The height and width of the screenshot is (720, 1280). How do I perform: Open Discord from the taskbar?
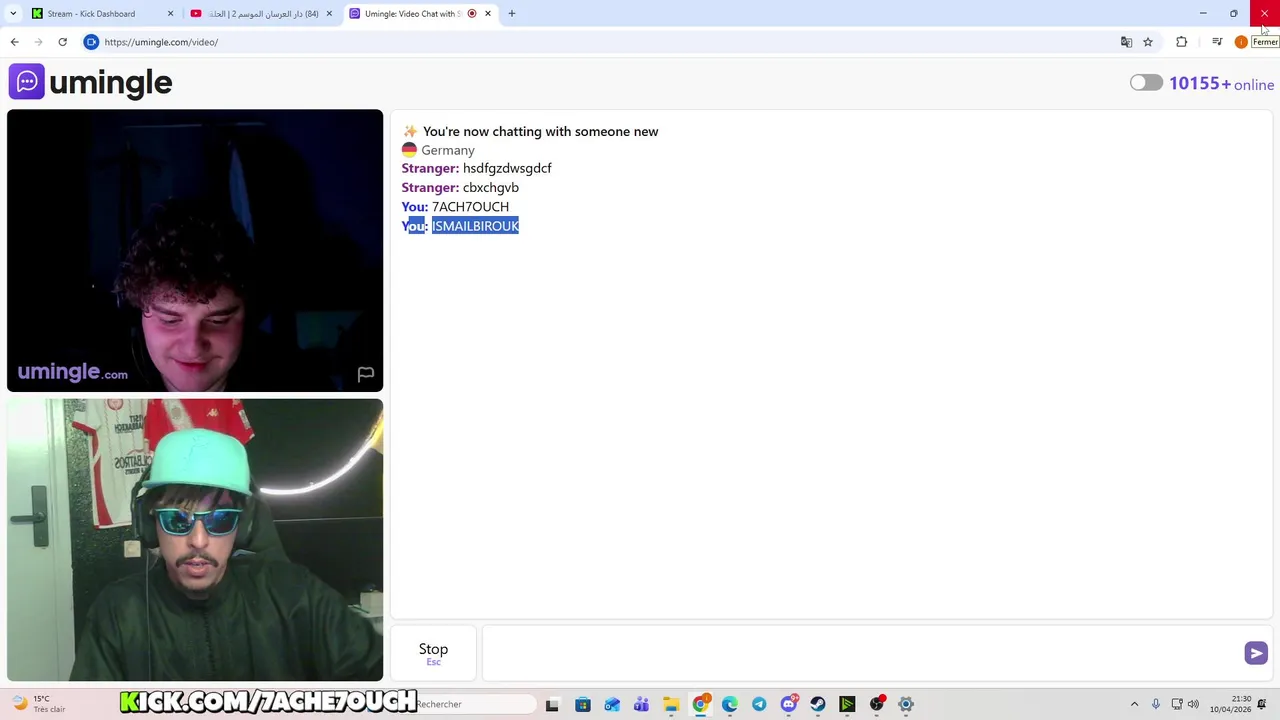789,704
